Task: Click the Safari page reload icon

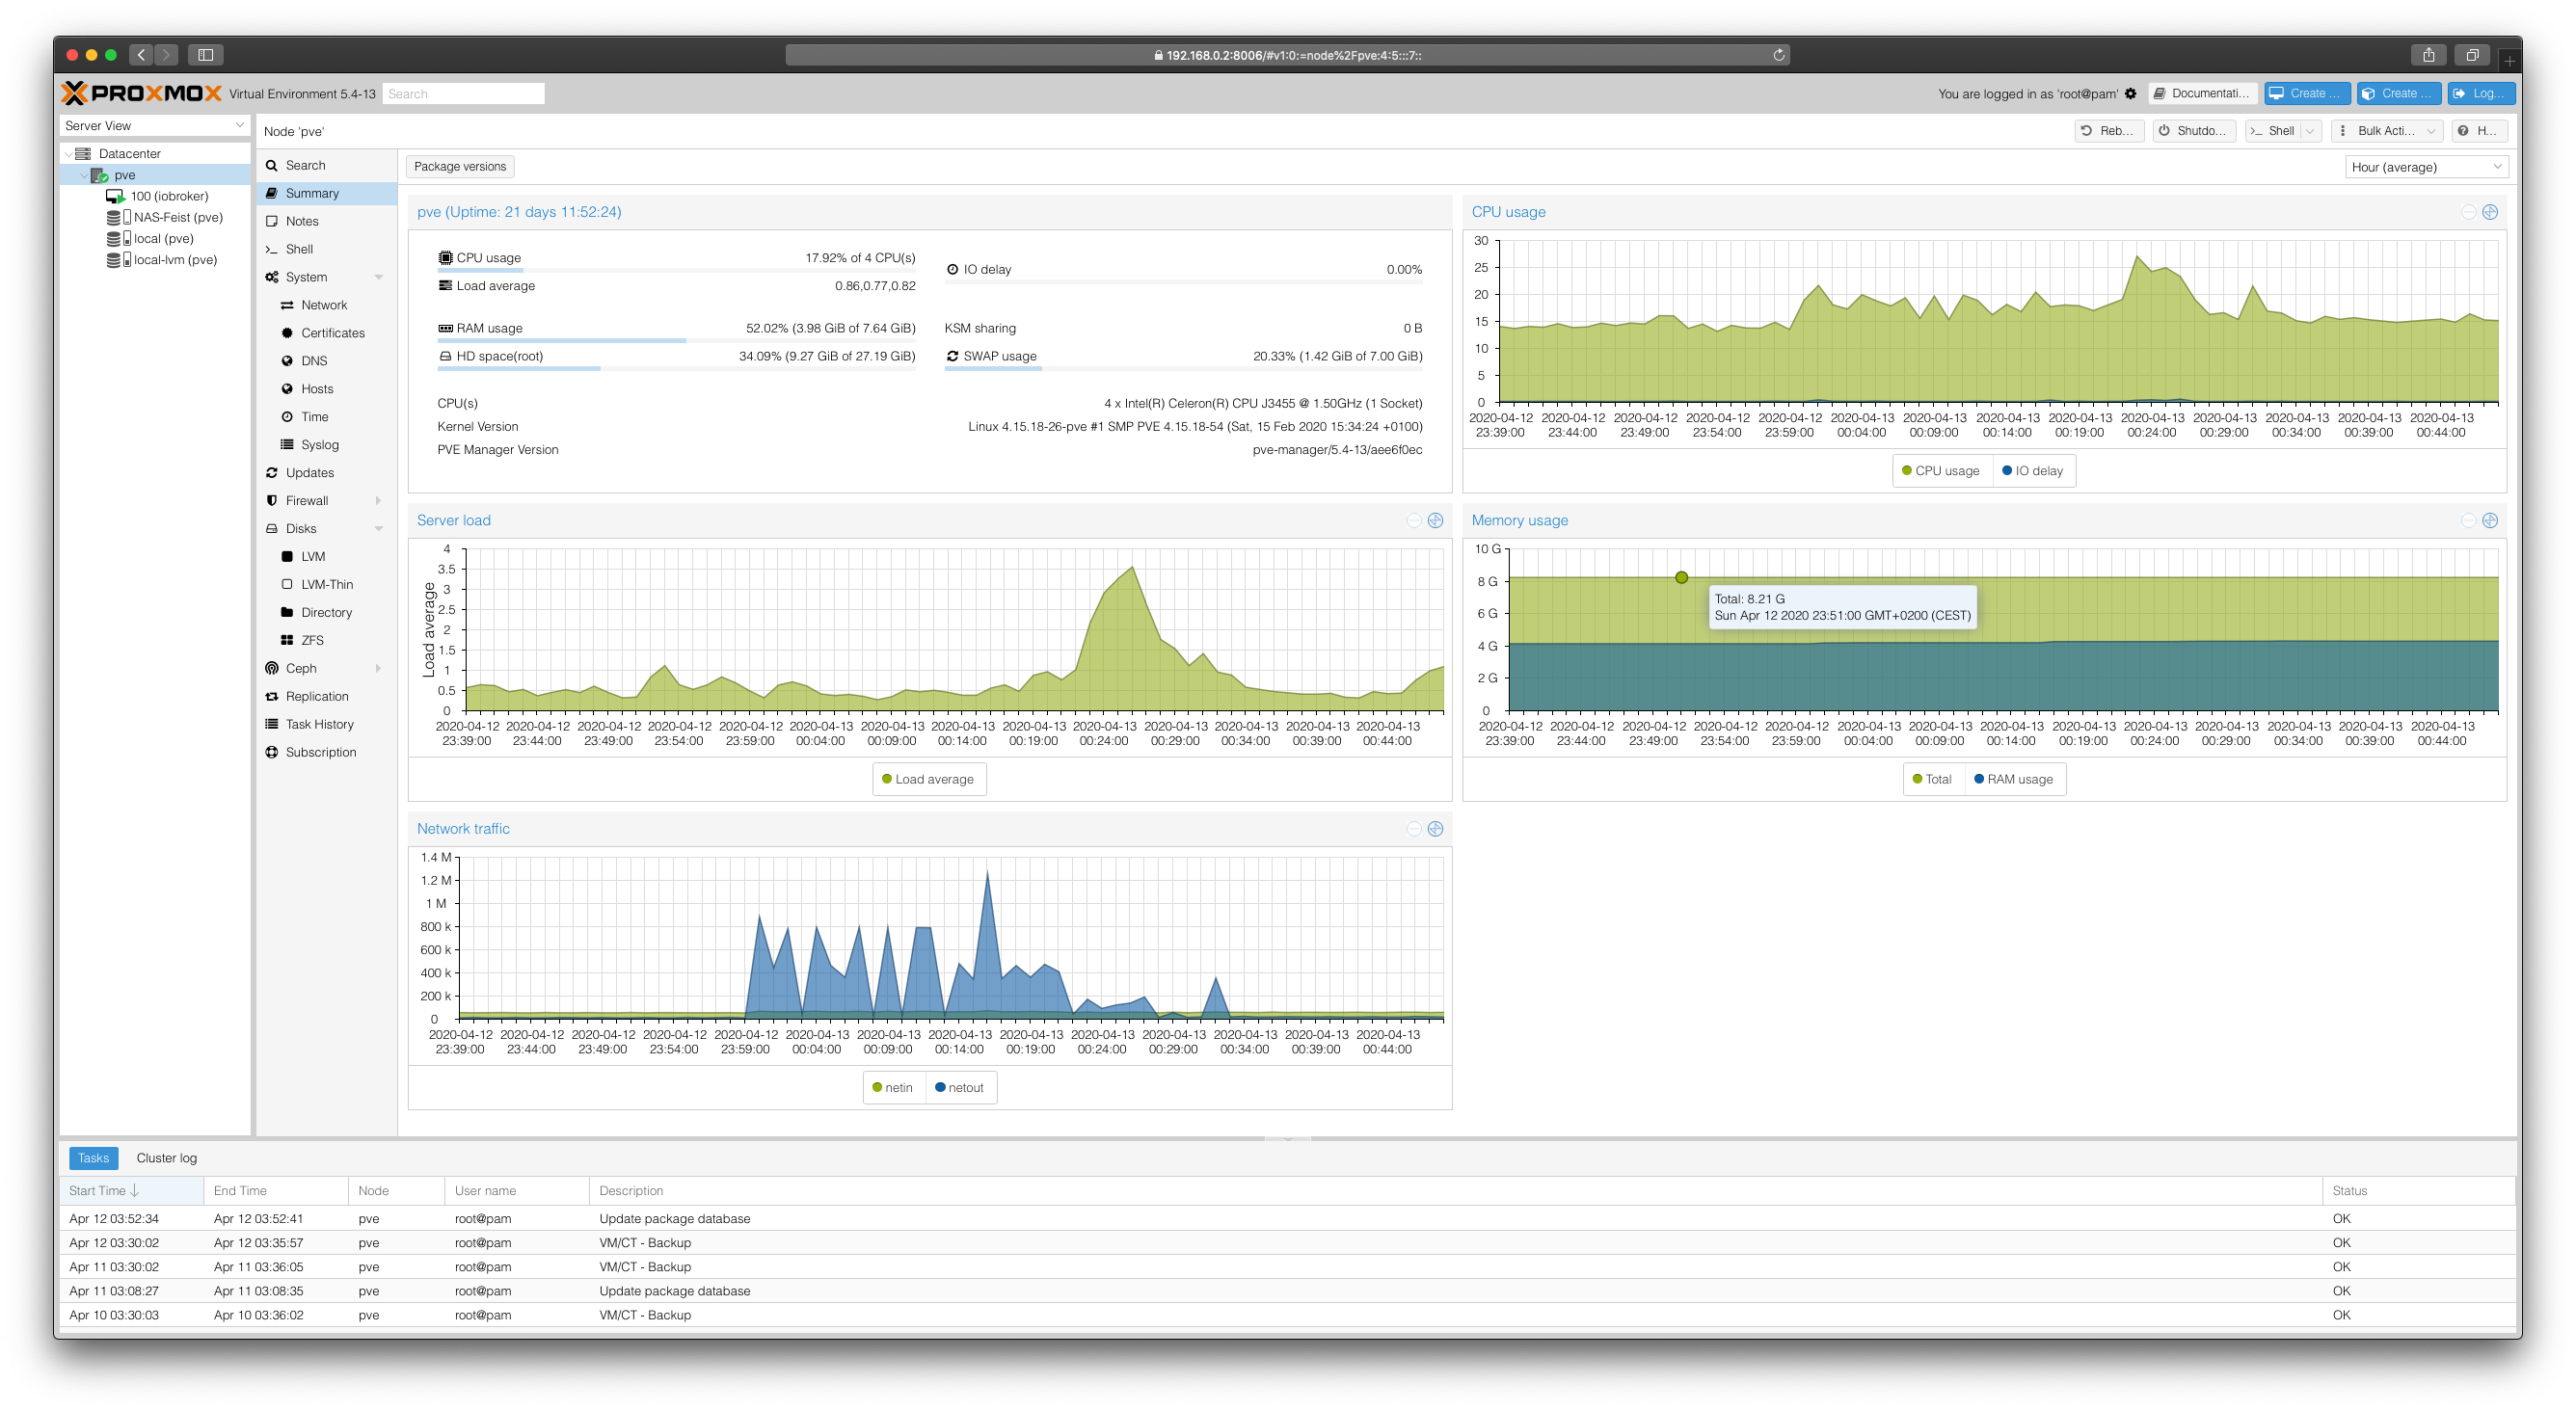Action: [1779, 55]
